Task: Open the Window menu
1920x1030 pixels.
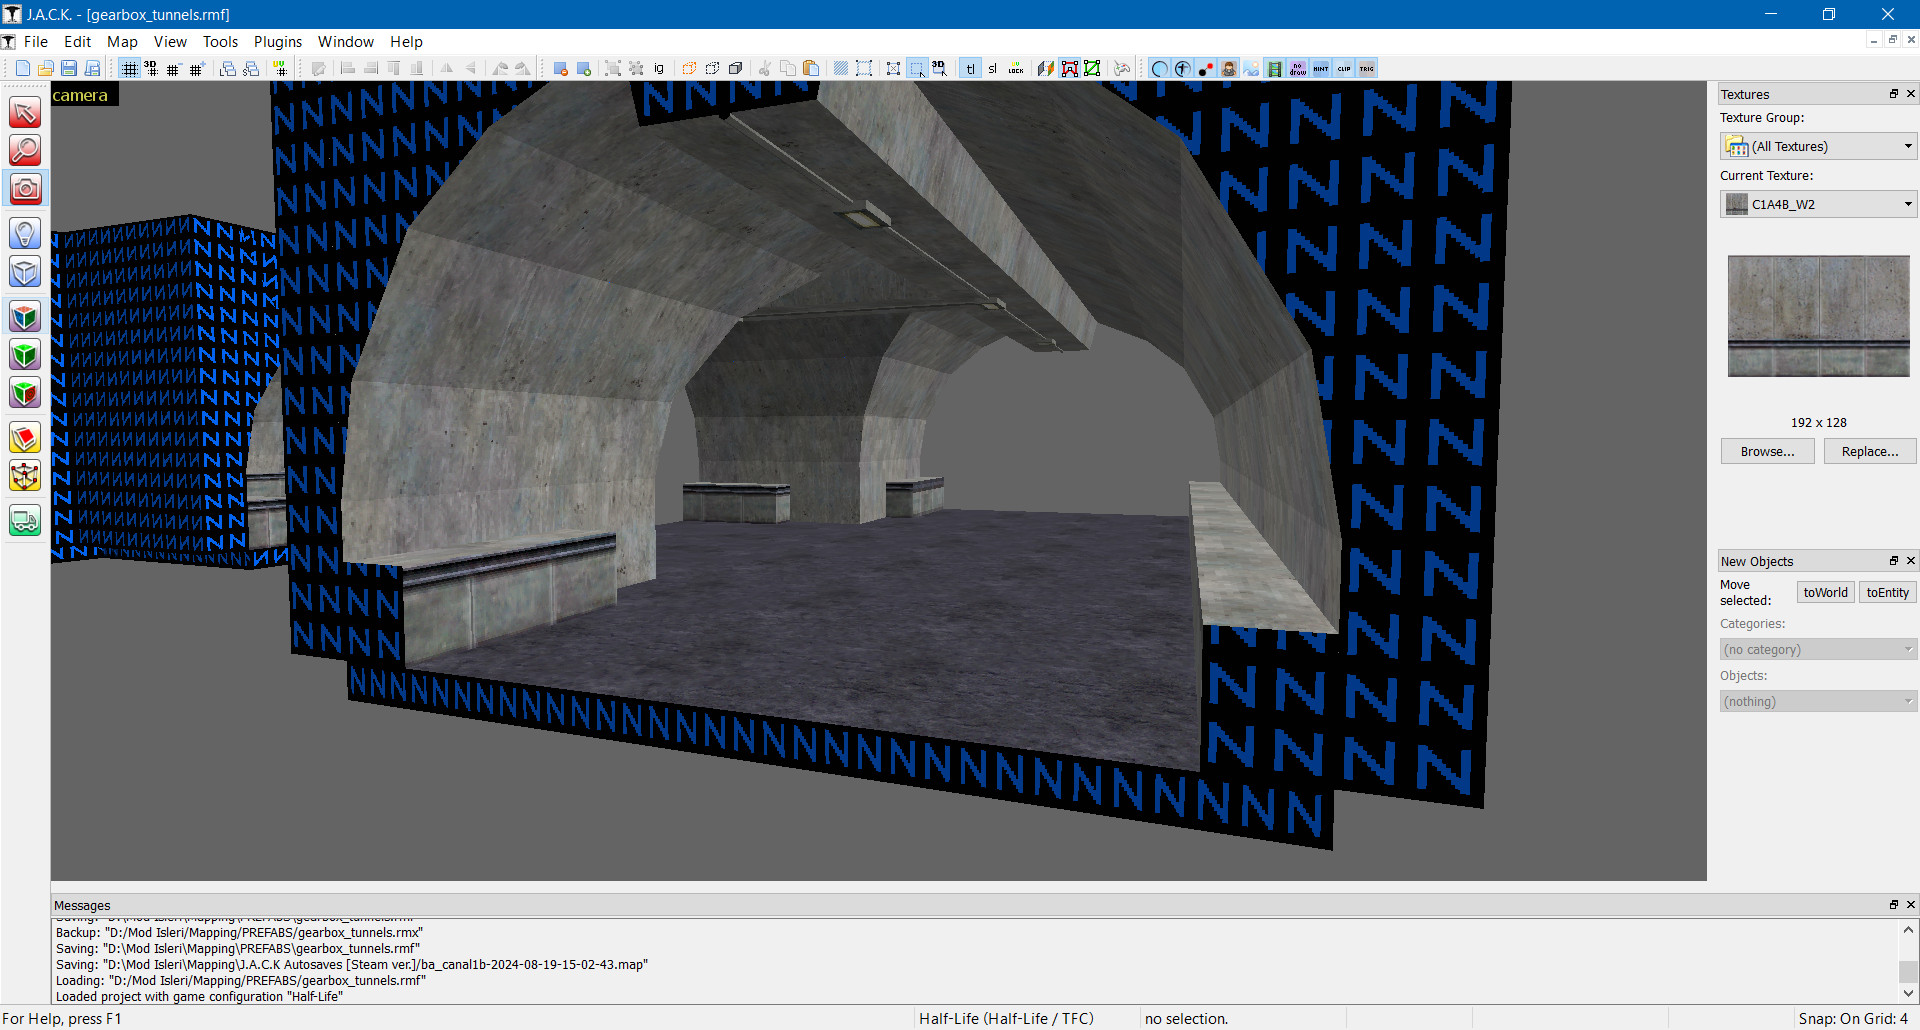Action: tap(346, 41)
